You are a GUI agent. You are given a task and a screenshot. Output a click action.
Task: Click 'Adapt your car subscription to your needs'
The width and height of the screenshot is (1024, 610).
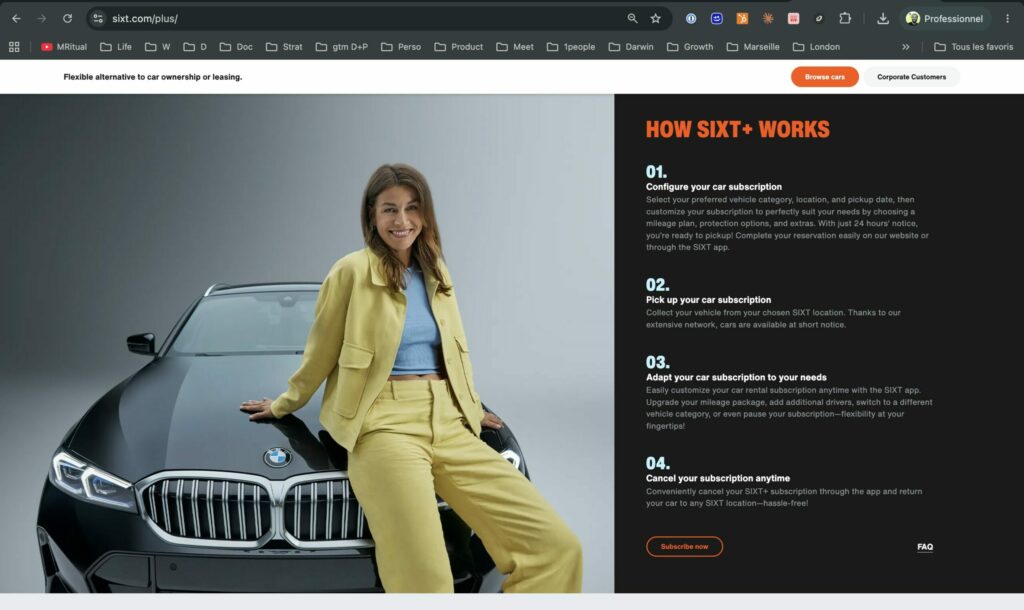(x=737, y=377)
